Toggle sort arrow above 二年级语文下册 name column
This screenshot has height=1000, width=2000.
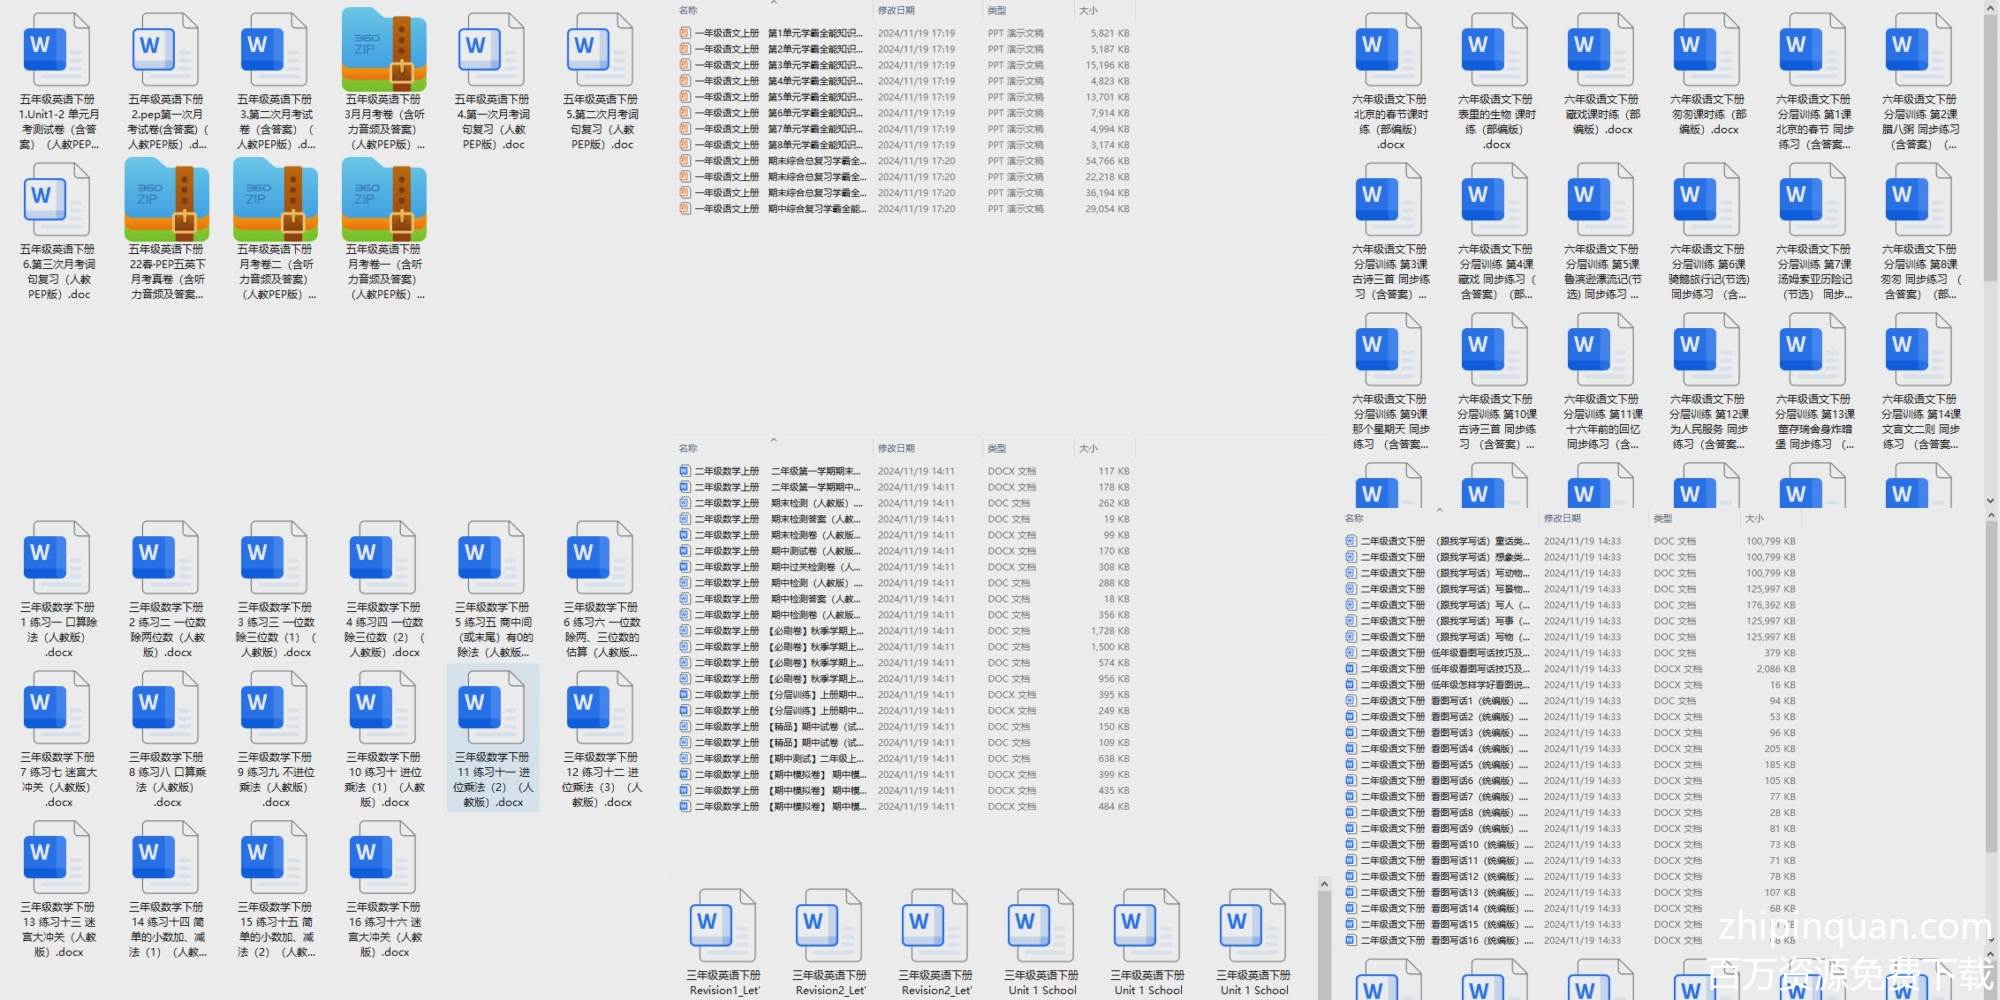1439,510
